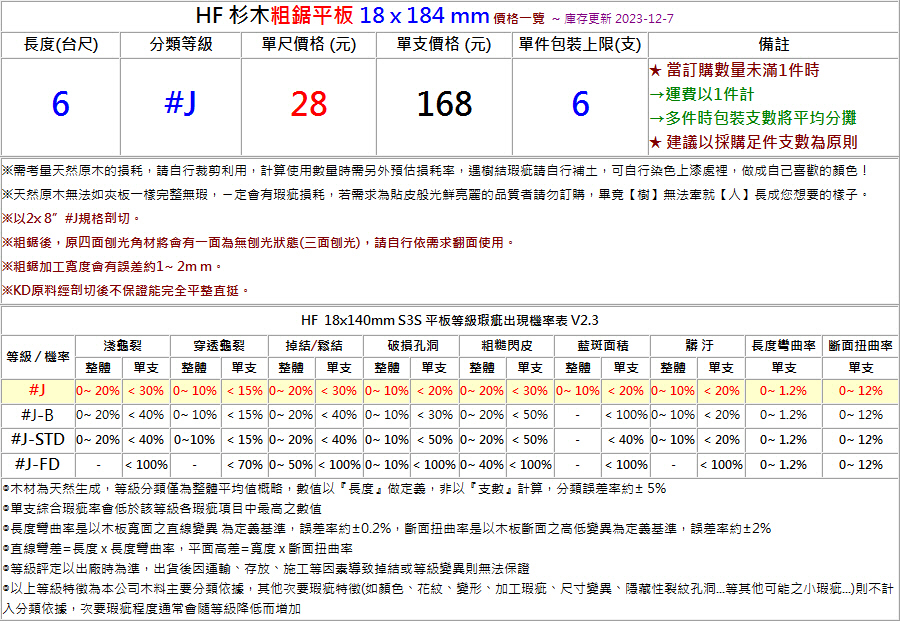
Task: Click the '穿透龜裂' defect header
Action: (x=219, y=346)
